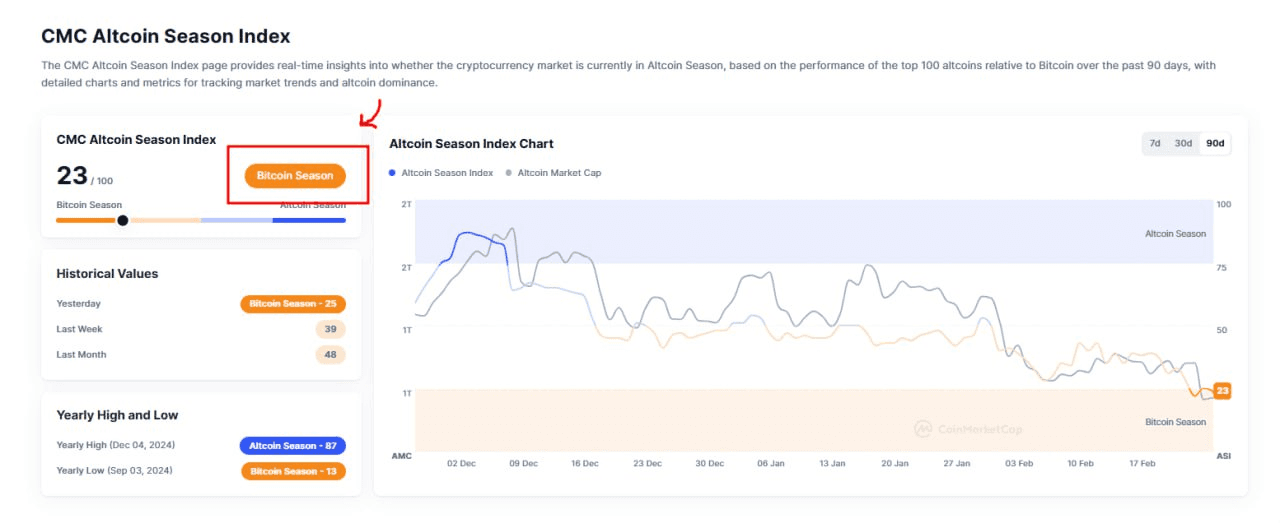Select the 7d chart range
This screenshot has height=523, width=1280.
pyautogui.click(x=1155, y=143)
